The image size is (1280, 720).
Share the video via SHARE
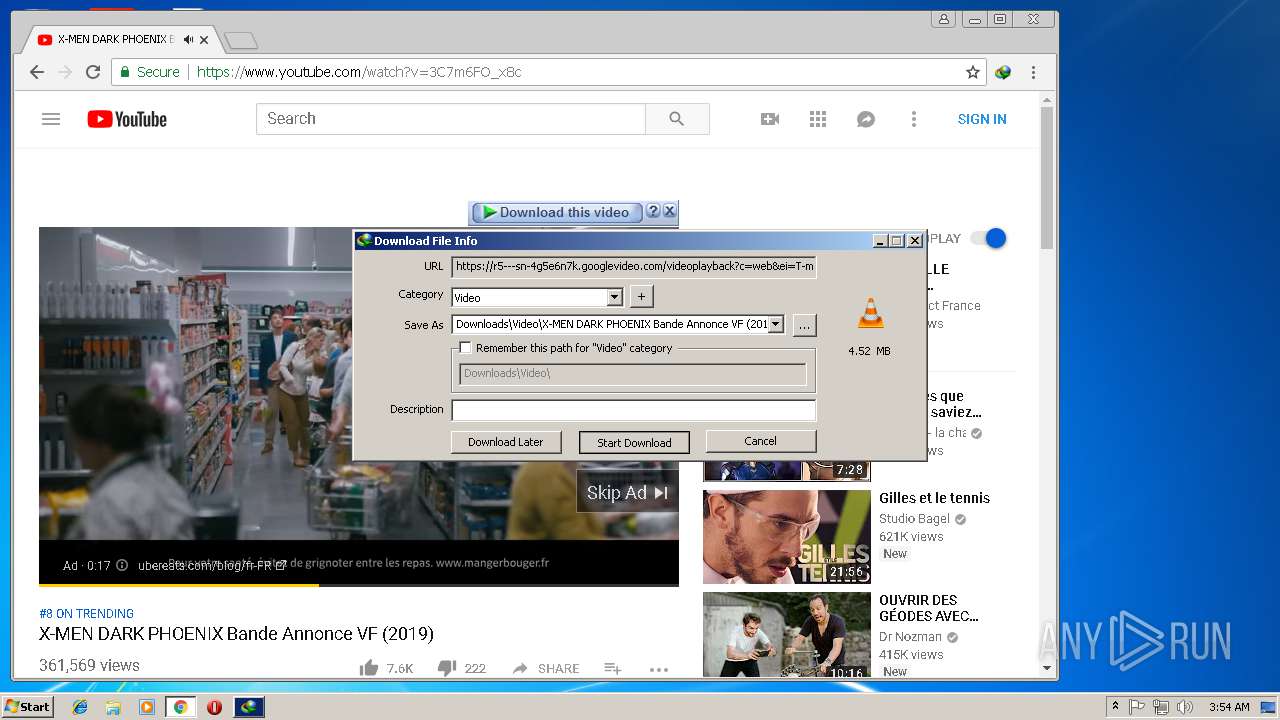click(x=546, y=668)
